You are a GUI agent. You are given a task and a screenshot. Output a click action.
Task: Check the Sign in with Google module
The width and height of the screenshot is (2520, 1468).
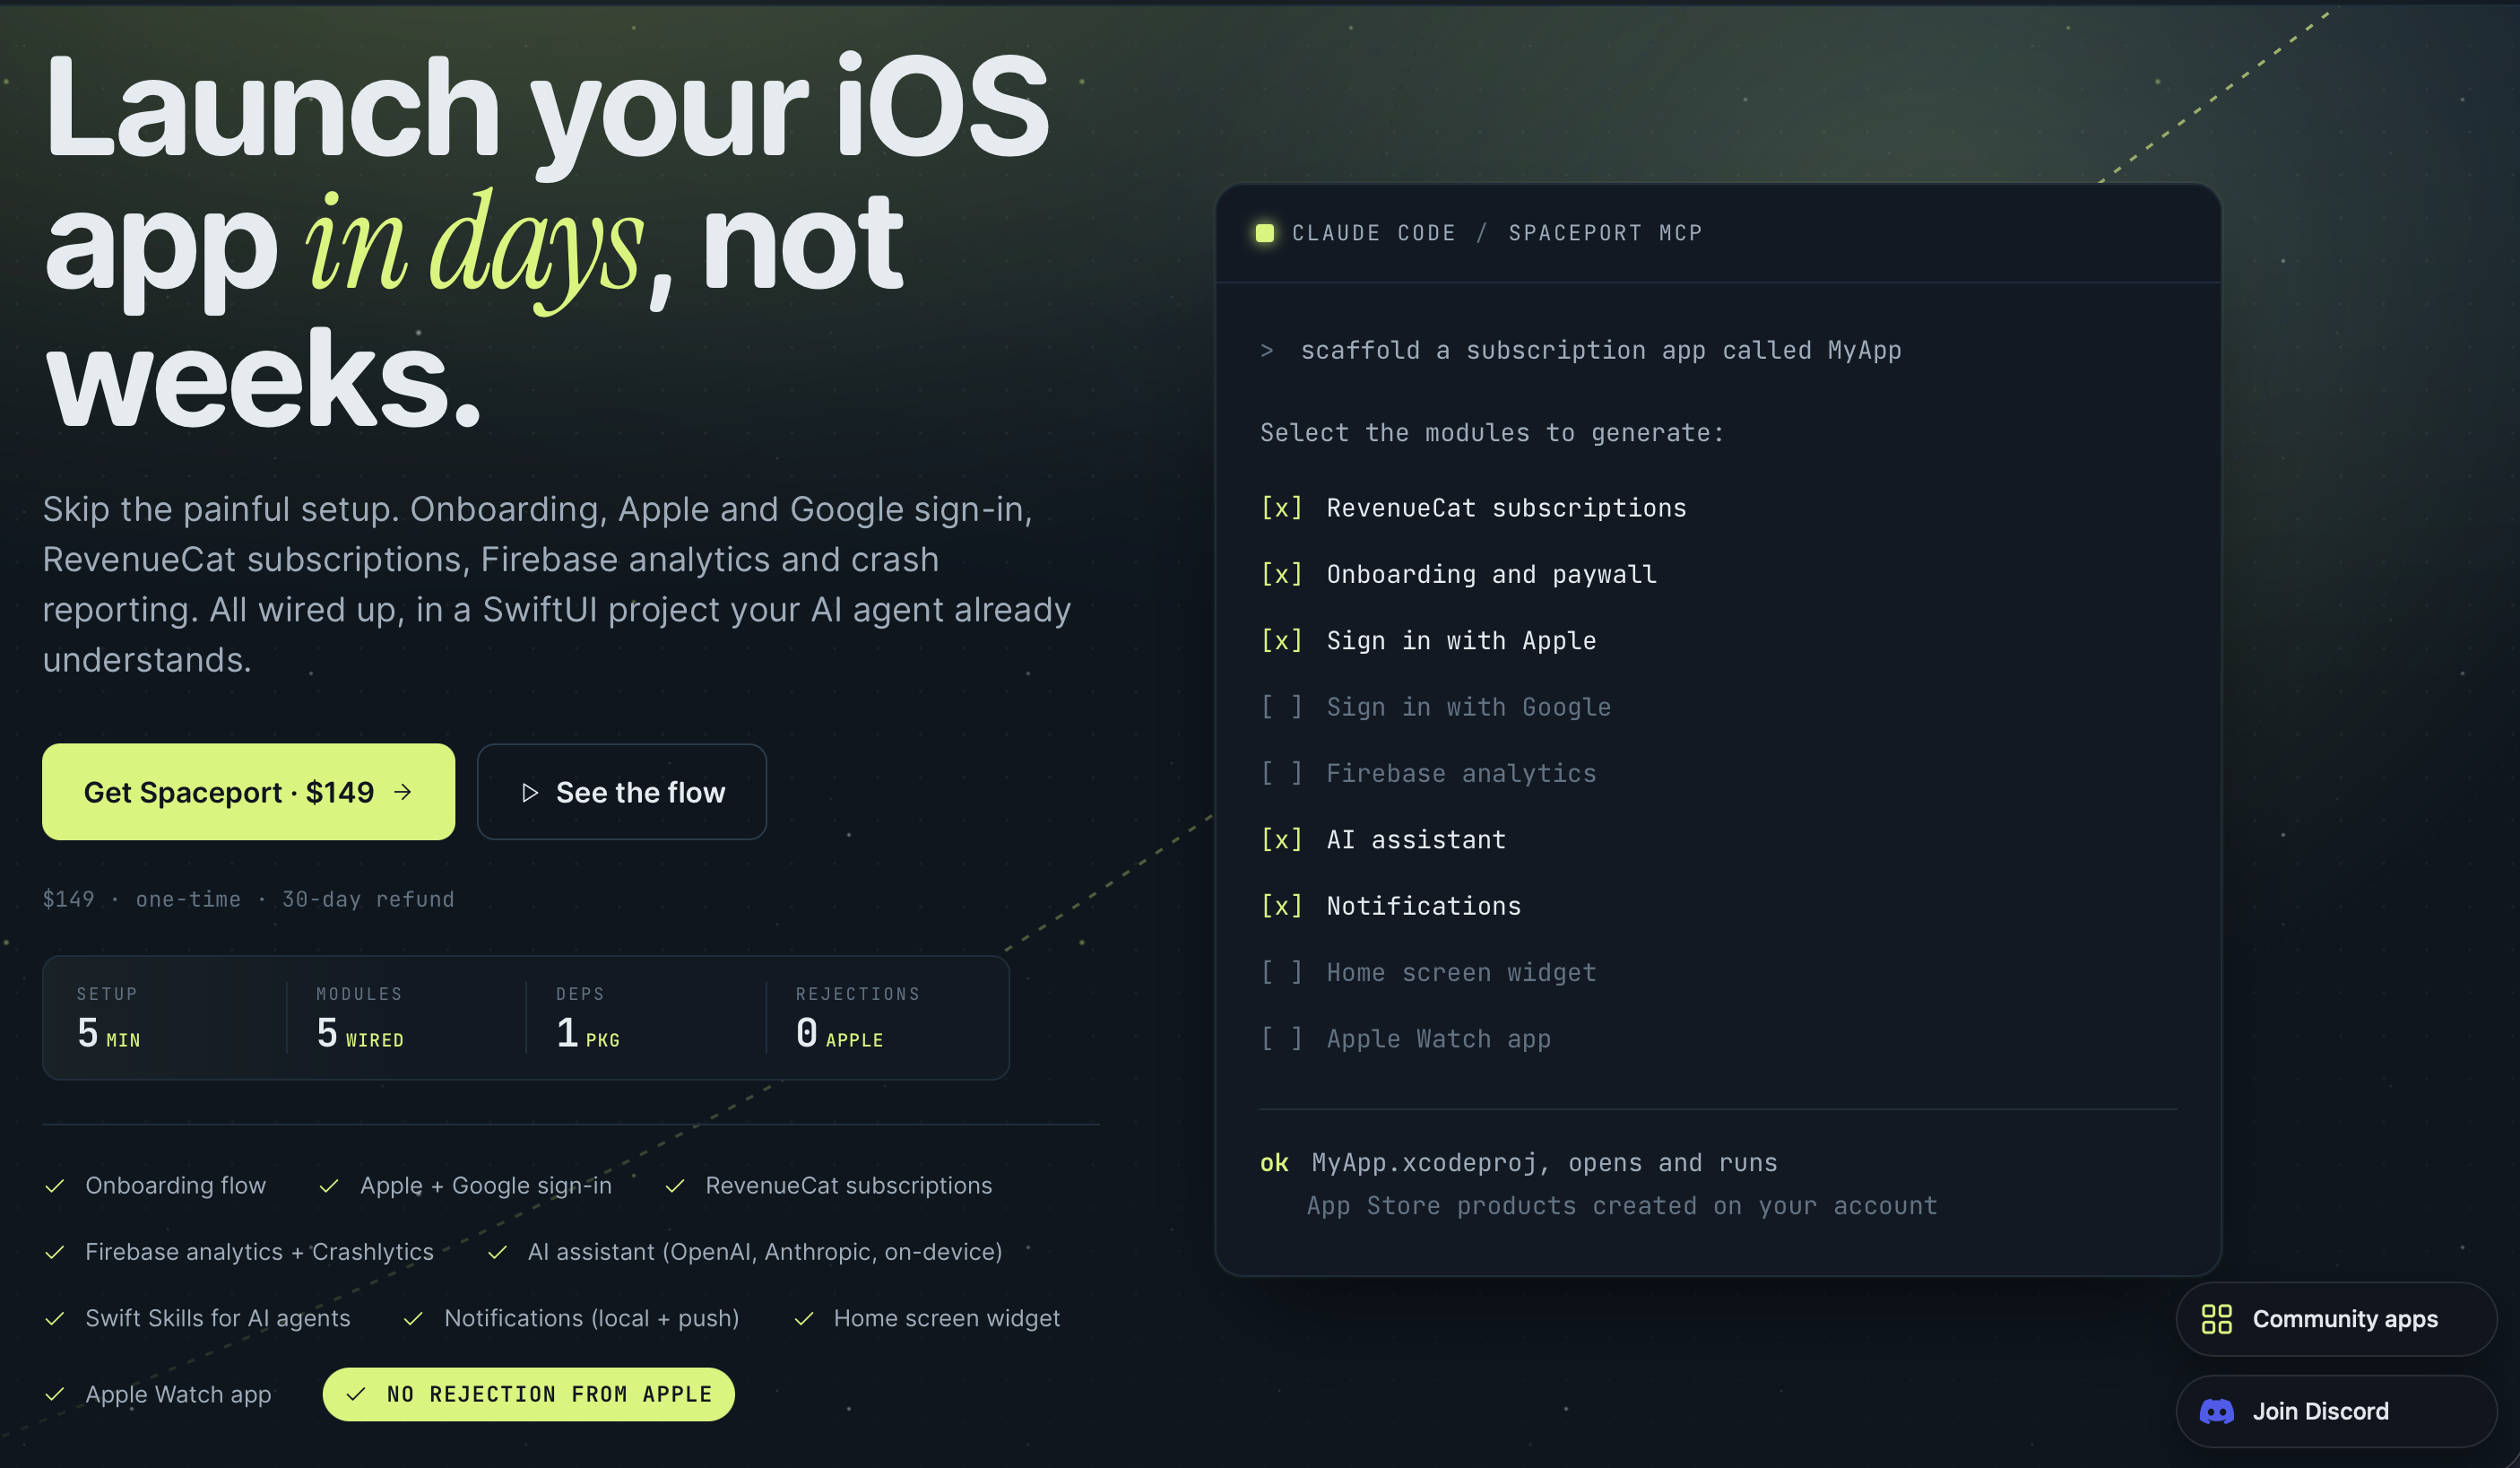[1281, 707]
